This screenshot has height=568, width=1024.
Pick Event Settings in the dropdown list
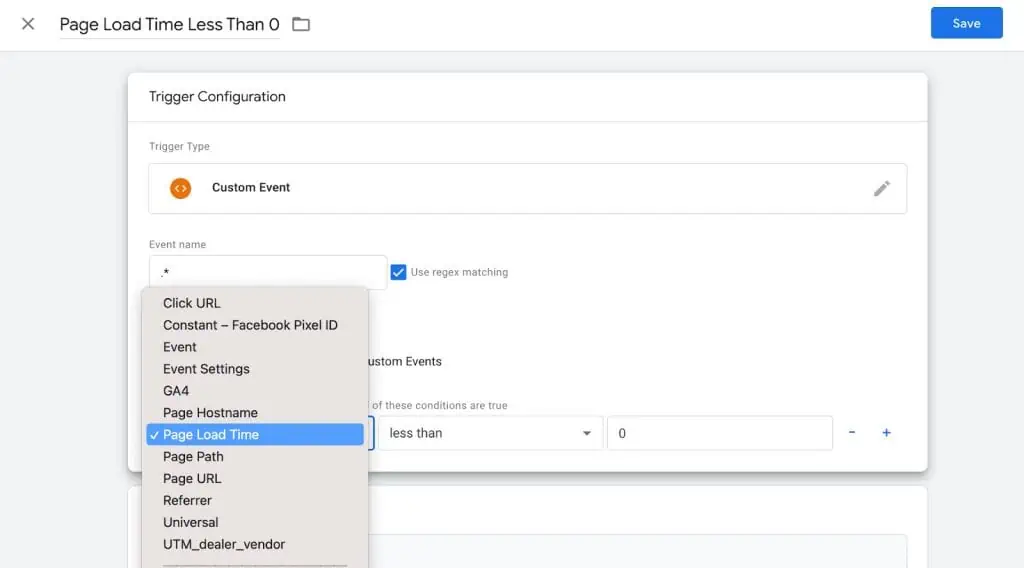[206, 369]
